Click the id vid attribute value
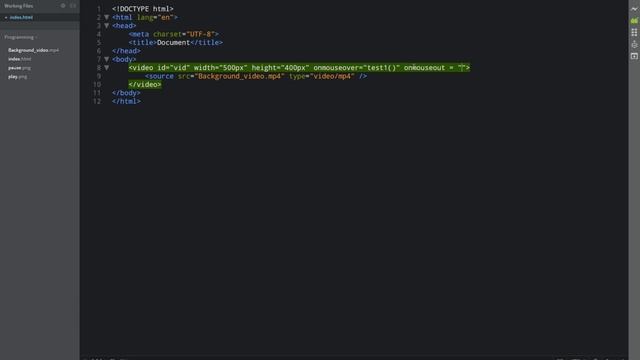Image resolution: width=640 pixels, height=360 pixels. point(178,68)
